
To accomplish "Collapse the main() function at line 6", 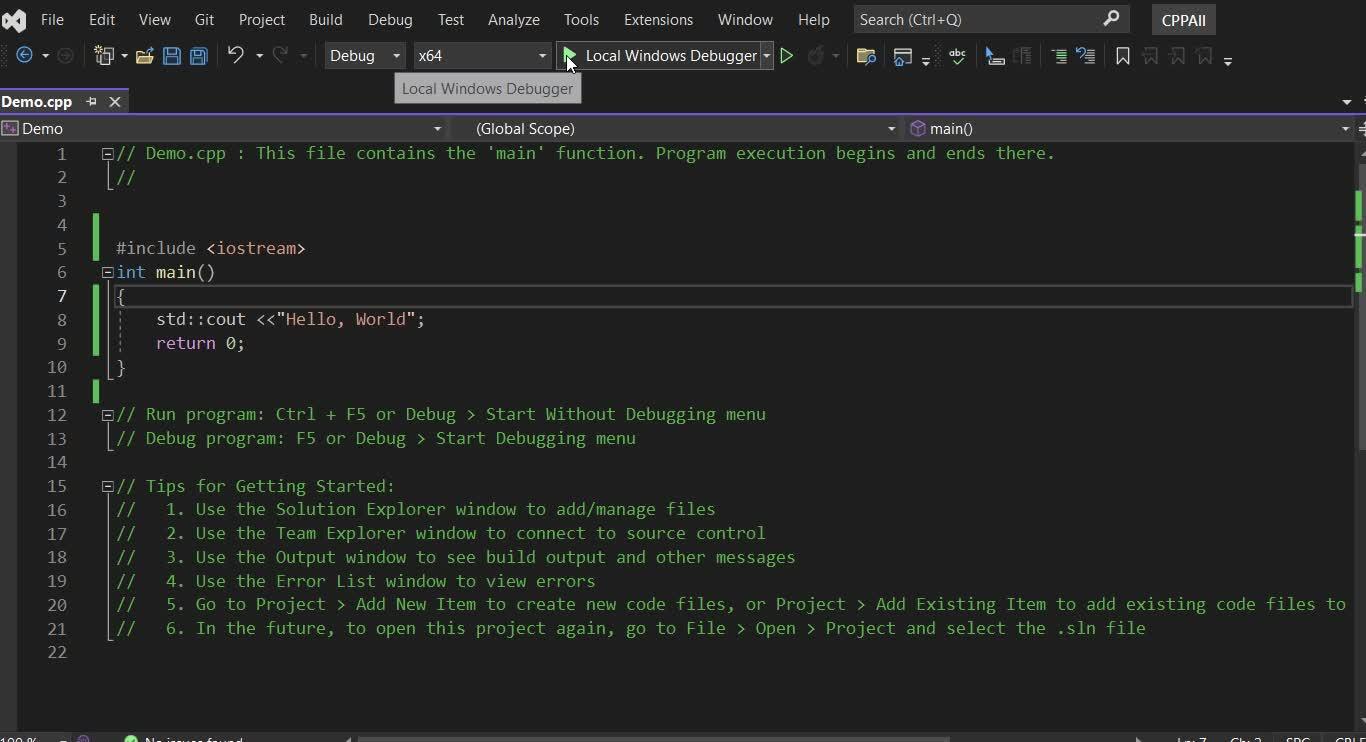I will [107, 272].
